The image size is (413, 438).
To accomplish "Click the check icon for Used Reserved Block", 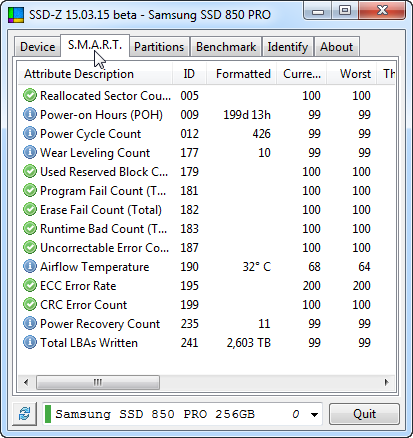I will [30, 172].
